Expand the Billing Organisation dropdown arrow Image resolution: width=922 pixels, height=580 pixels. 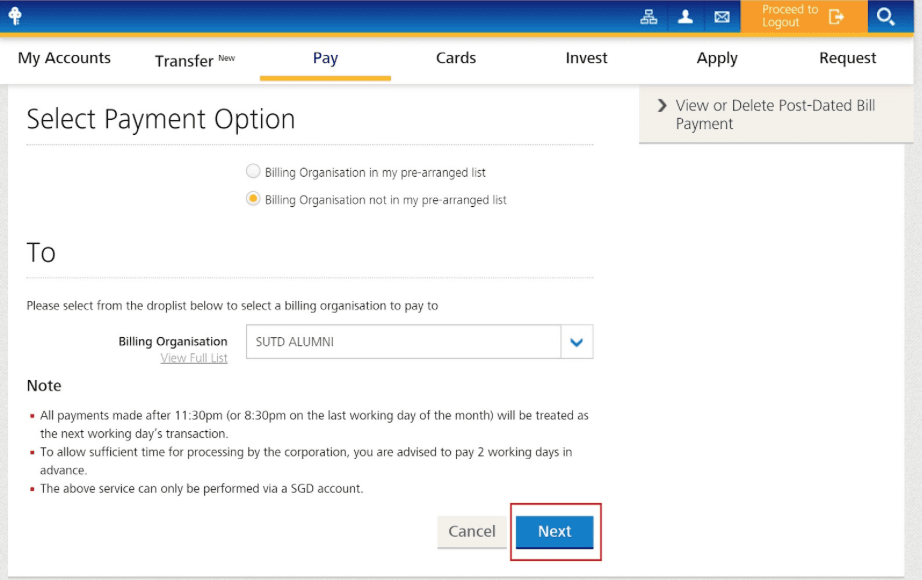(577, 342)
